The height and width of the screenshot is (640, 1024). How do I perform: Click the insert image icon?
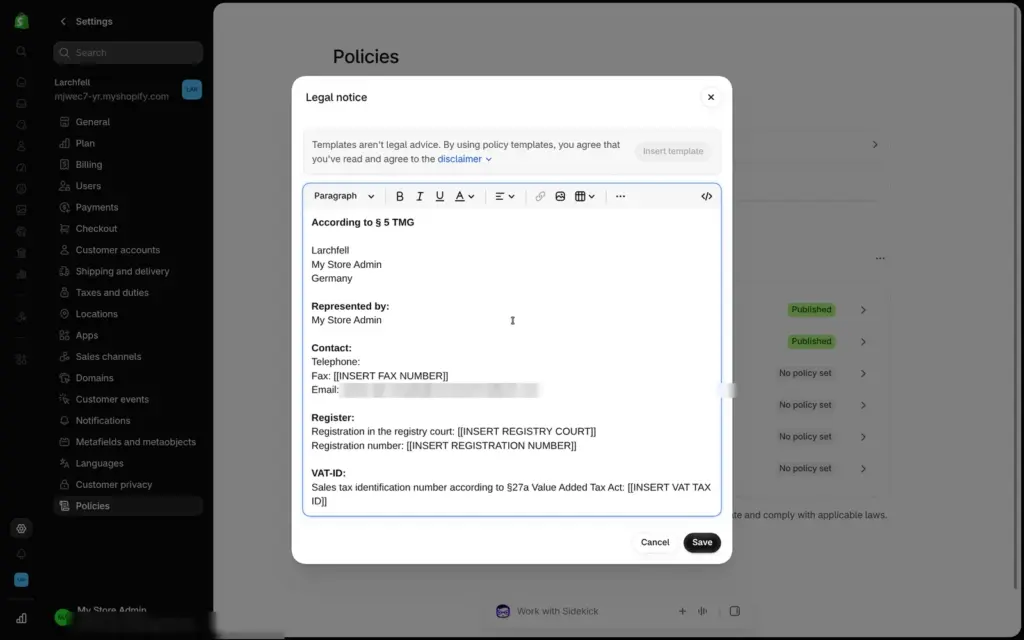pos(560,196)
